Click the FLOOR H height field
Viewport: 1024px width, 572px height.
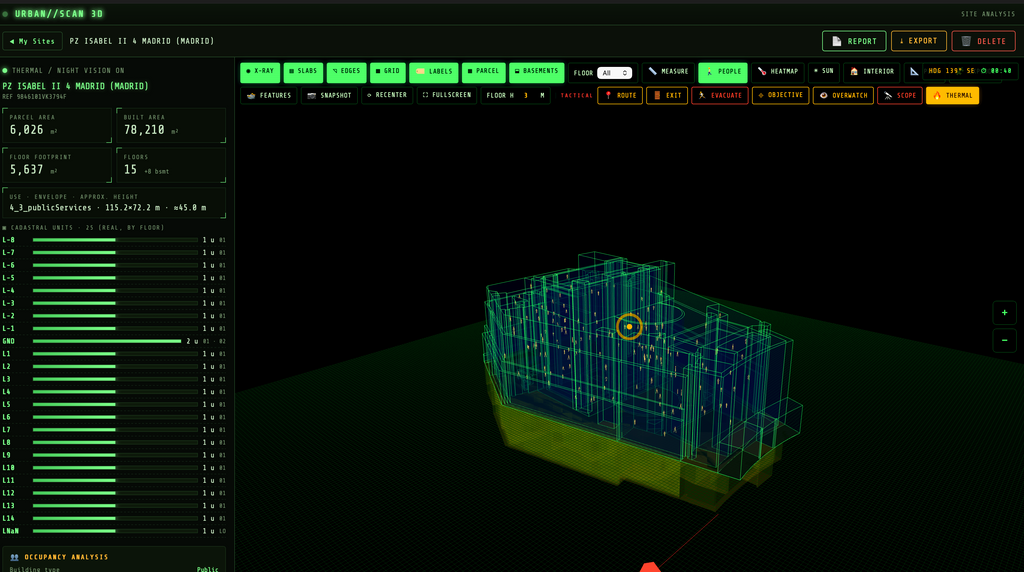point(526,95)
